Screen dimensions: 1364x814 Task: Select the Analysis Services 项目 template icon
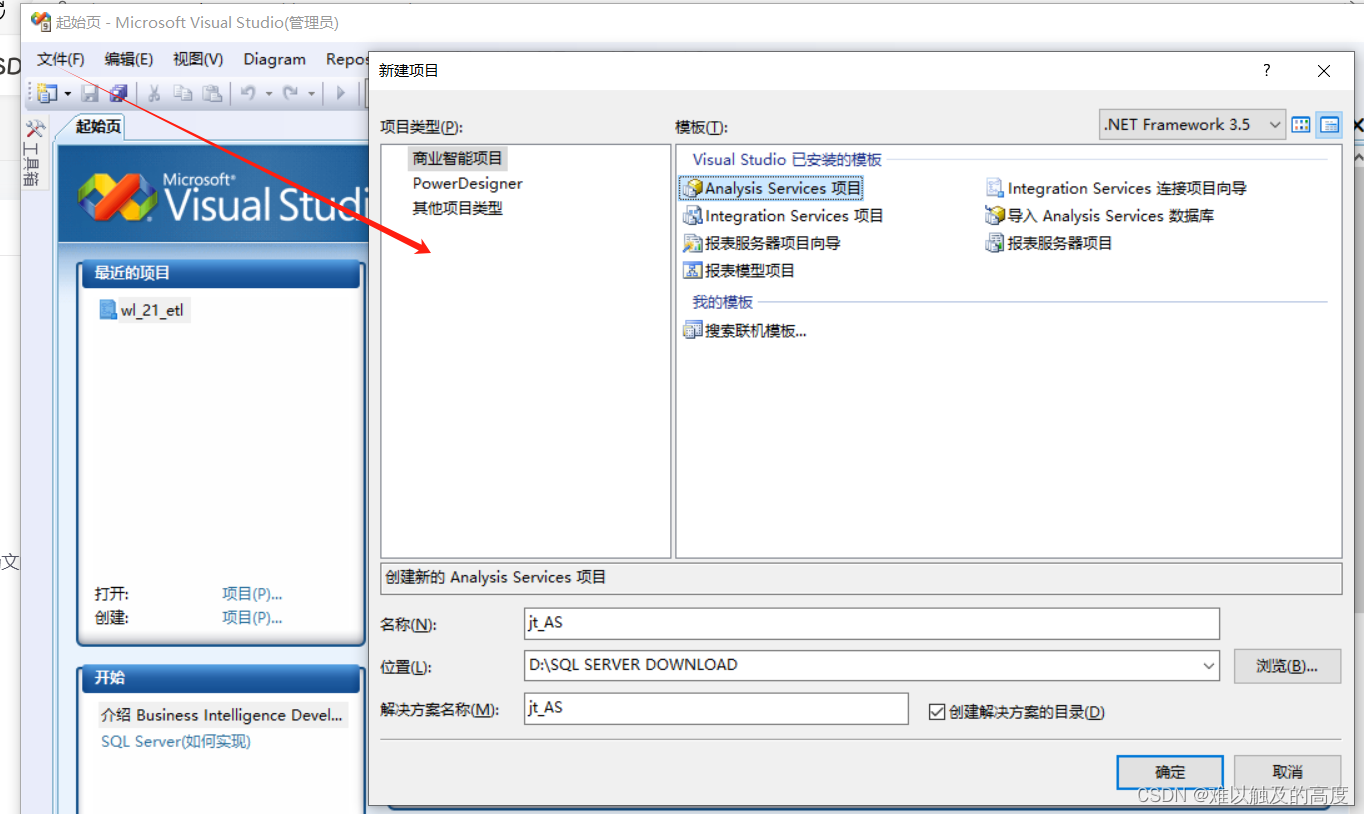(692, 188)
